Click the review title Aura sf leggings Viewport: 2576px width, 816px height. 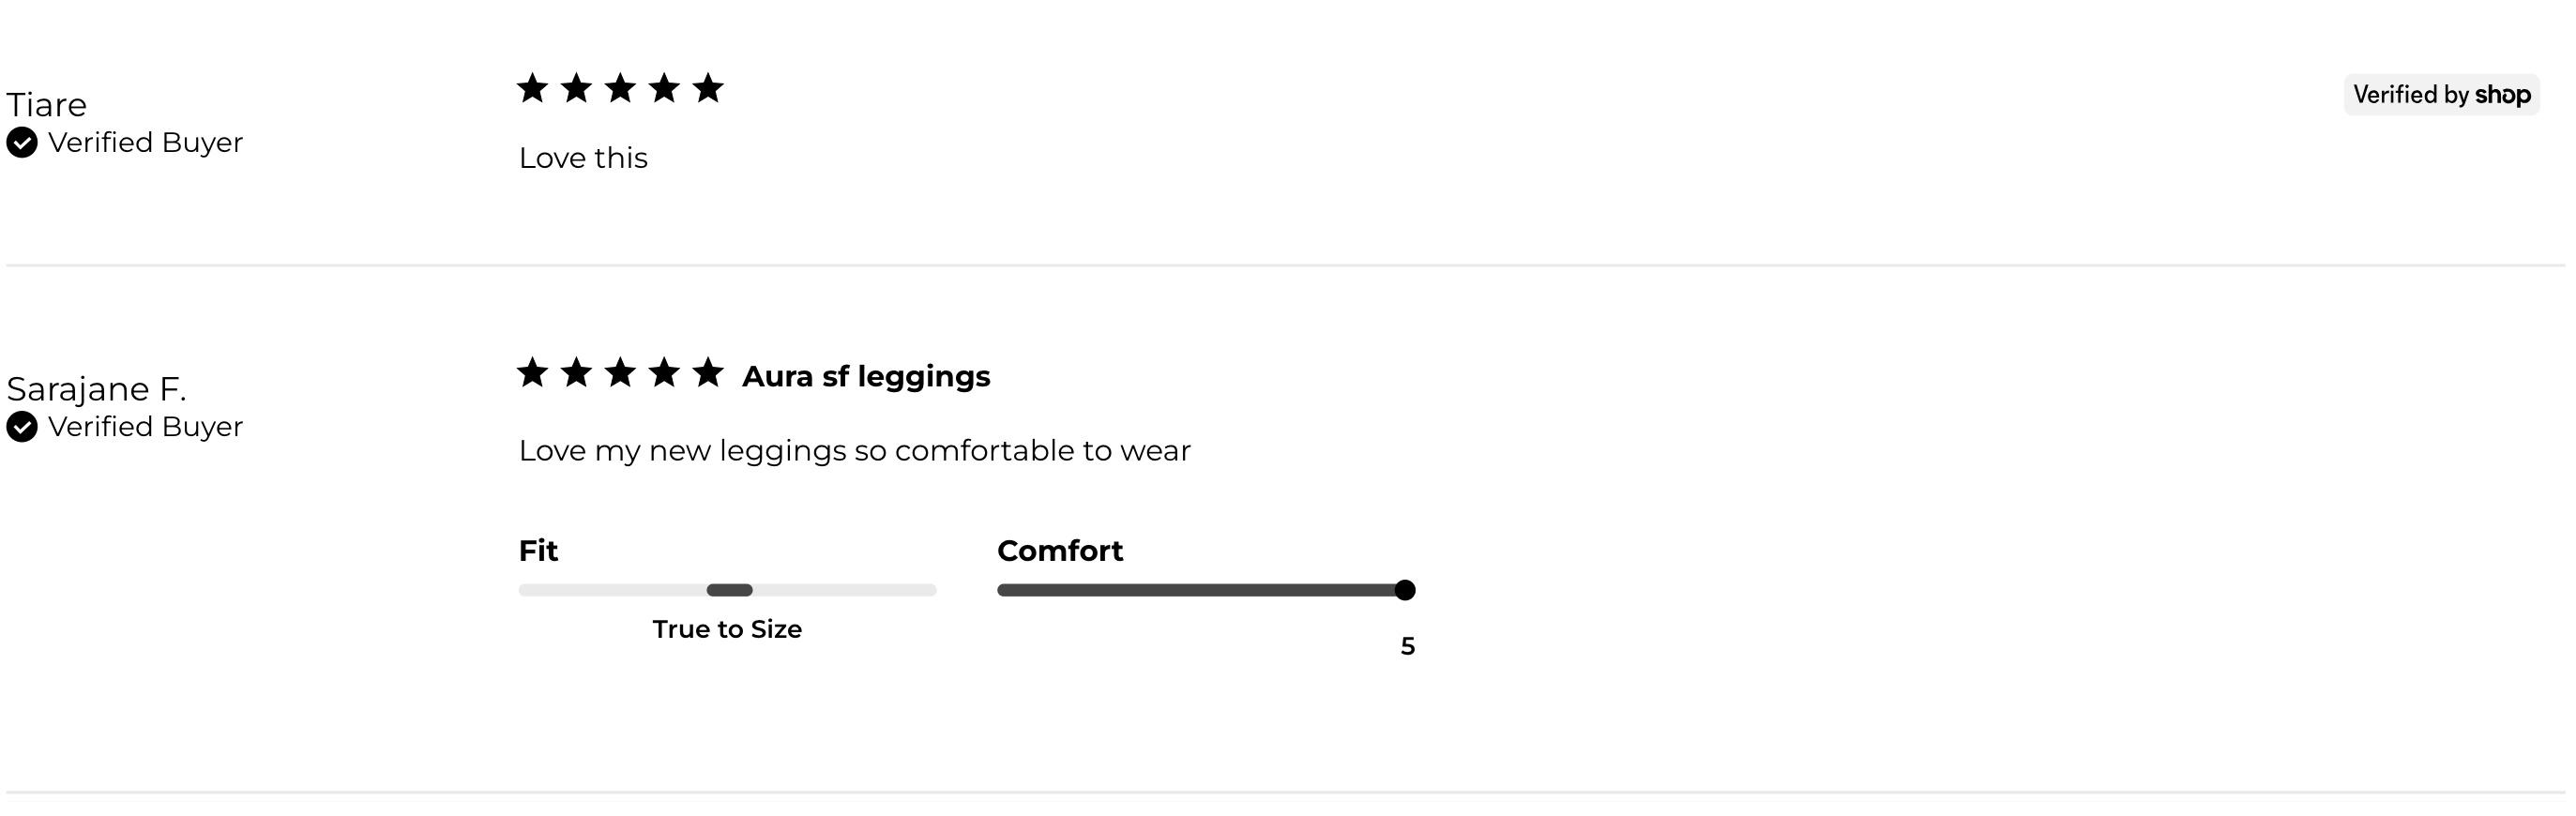[866, 377]
